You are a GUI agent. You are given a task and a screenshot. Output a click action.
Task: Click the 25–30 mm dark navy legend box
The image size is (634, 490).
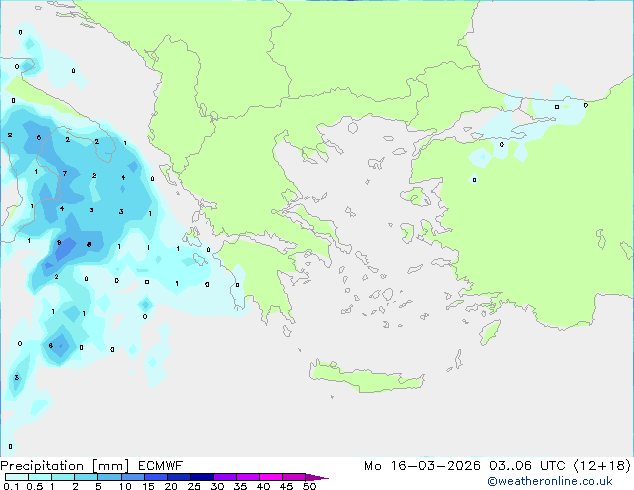[201, 477]
